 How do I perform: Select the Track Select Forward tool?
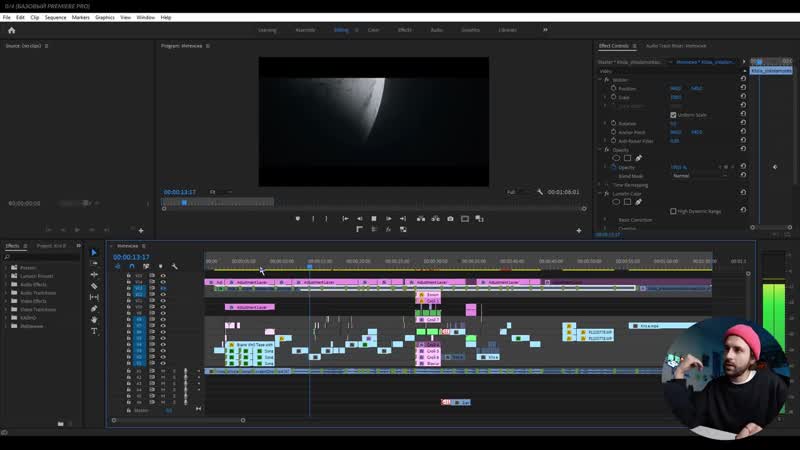point(94,263)
